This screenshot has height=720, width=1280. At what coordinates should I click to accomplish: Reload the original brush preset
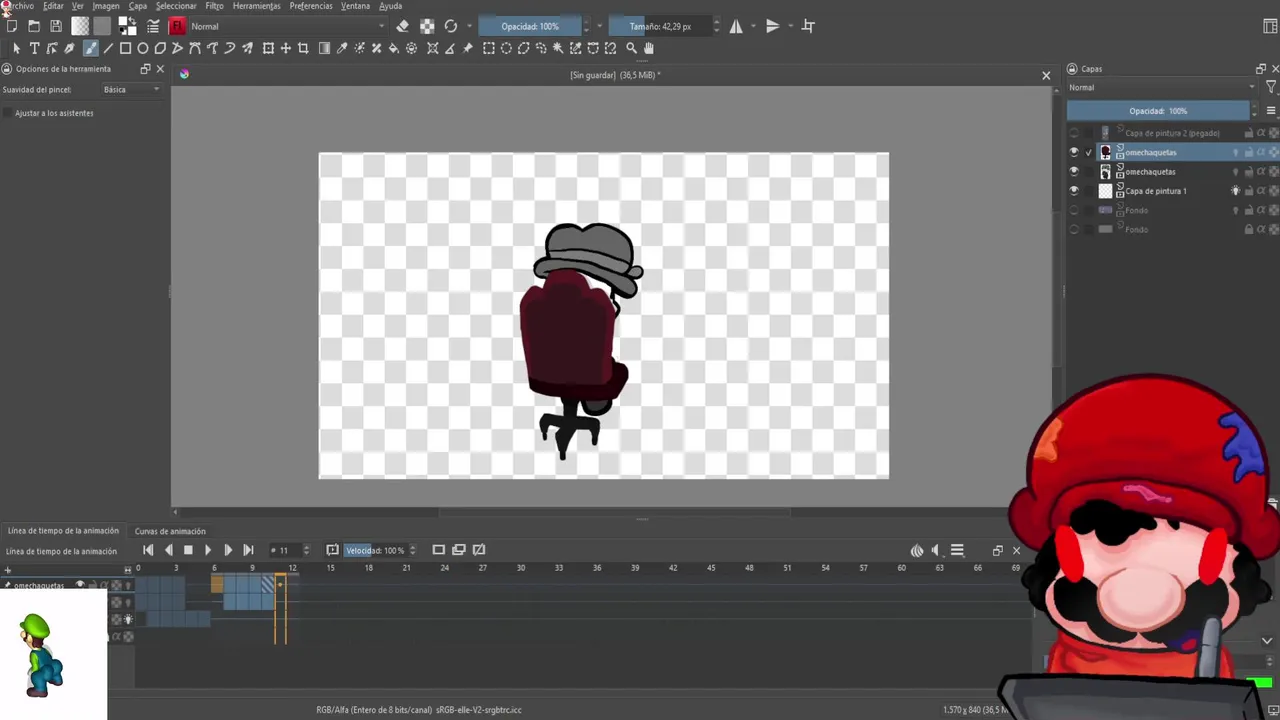451,26
